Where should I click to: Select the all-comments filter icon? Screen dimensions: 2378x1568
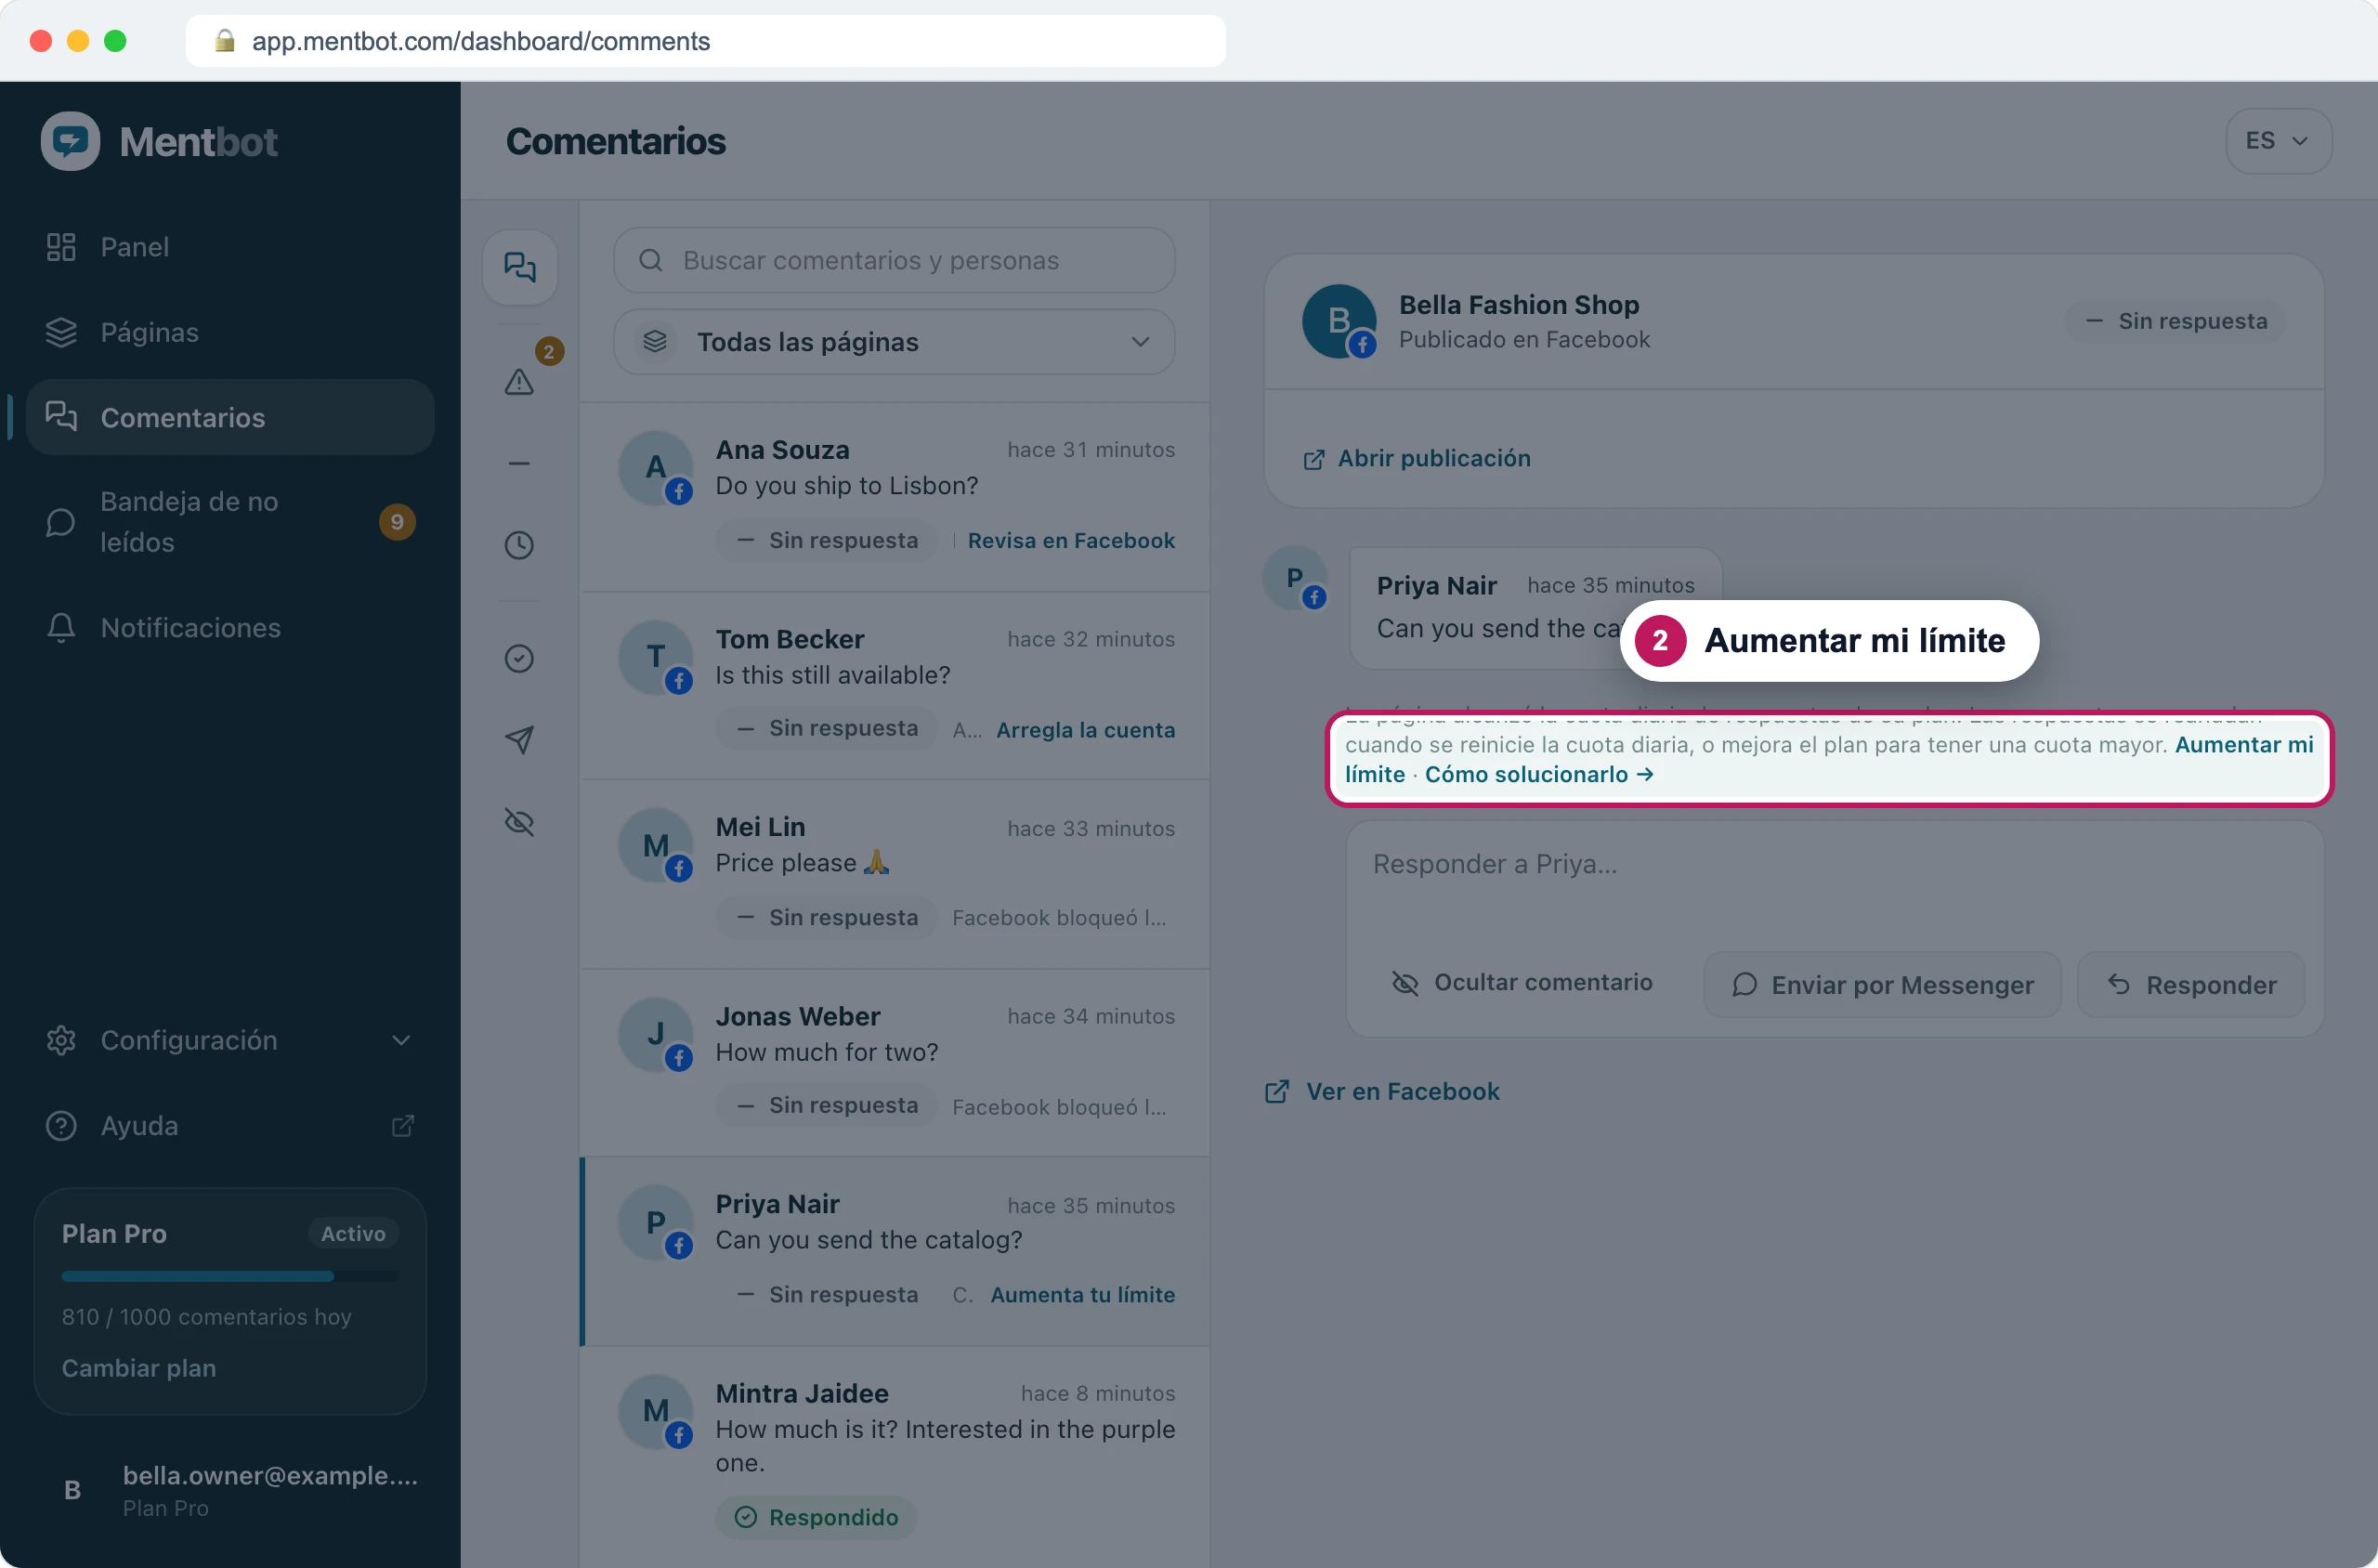pyautogui.click(x=520, y=267)
